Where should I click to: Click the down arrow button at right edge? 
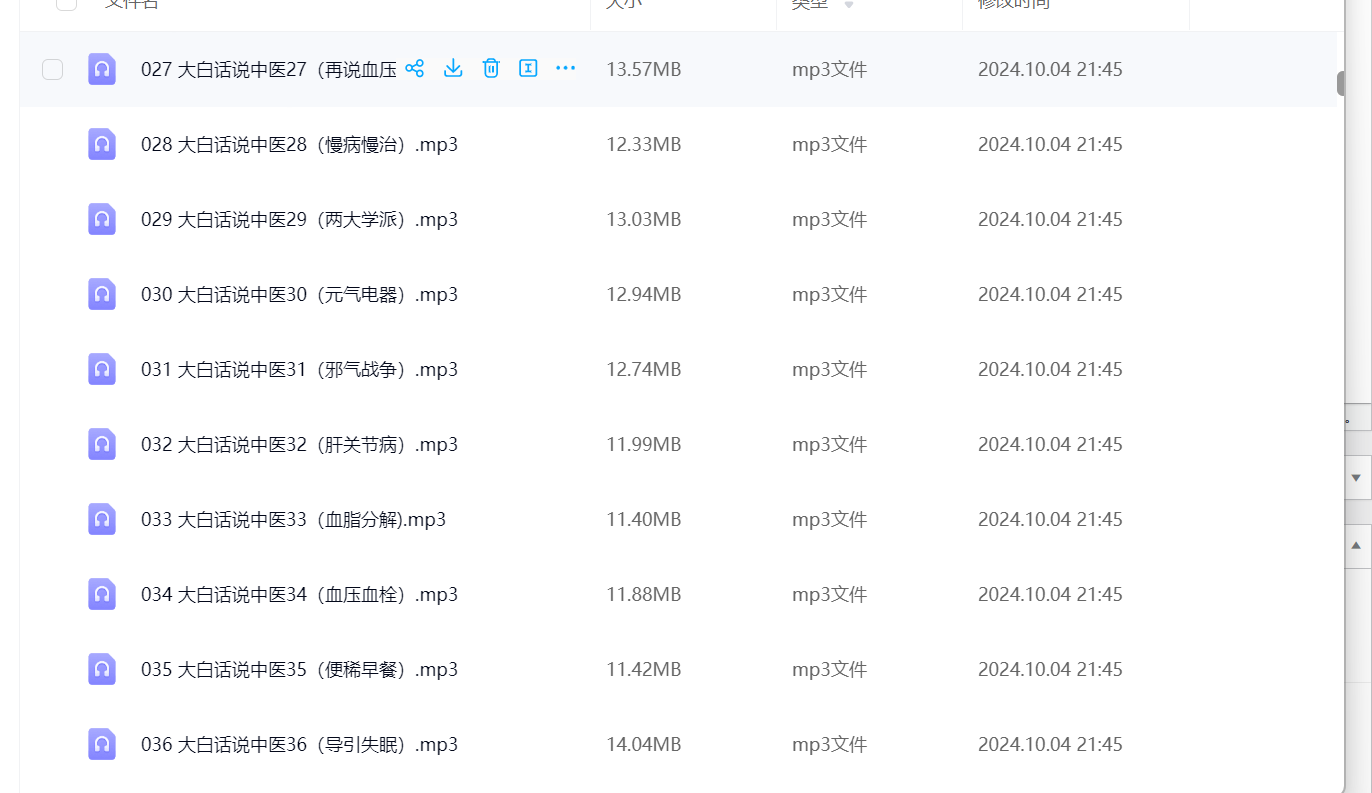pos(1357,478)
